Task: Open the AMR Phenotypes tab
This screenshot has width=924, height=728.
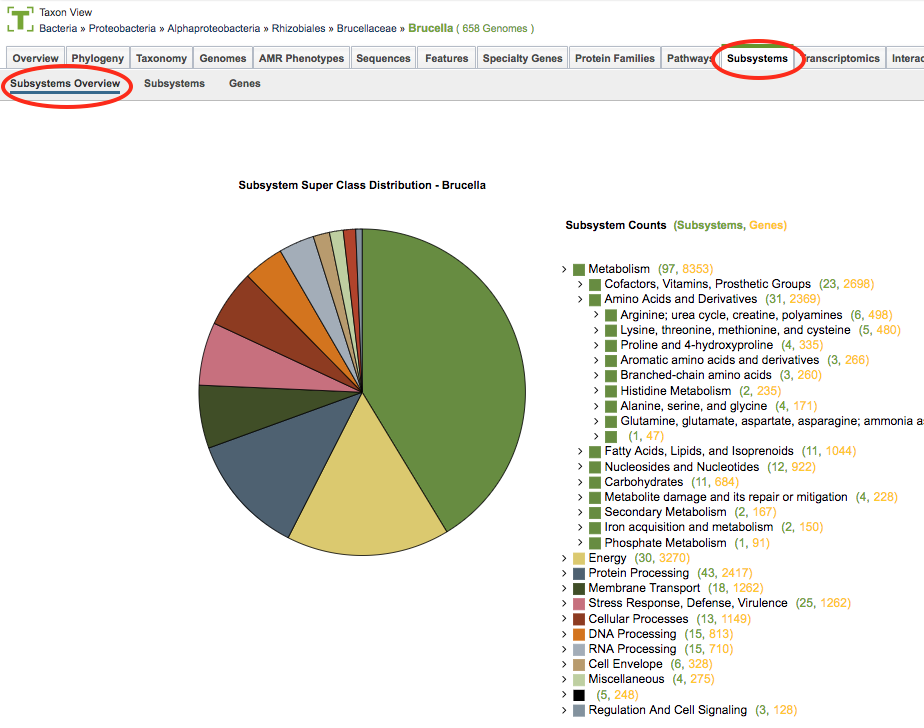Action: pyautogui.click(x=301, y=58)
